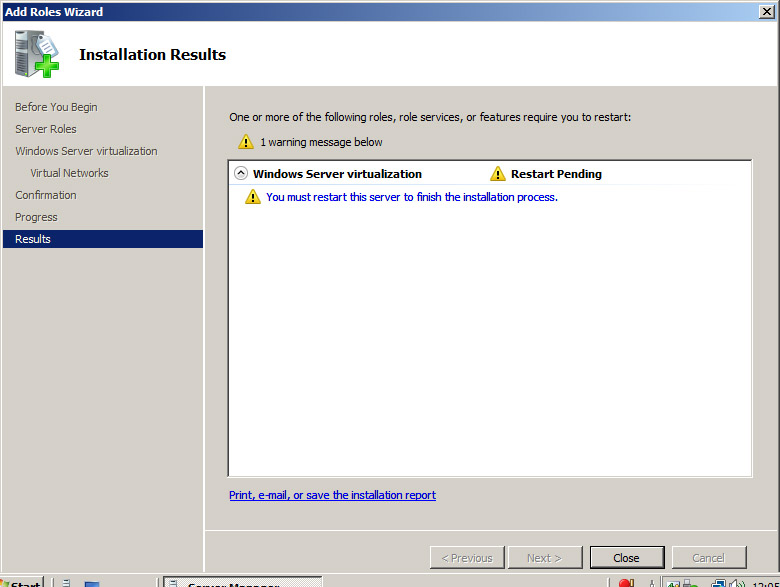Select the highlighted Results step
The image size is (780, 587).
pyautogui.click(x=103, y=239)
